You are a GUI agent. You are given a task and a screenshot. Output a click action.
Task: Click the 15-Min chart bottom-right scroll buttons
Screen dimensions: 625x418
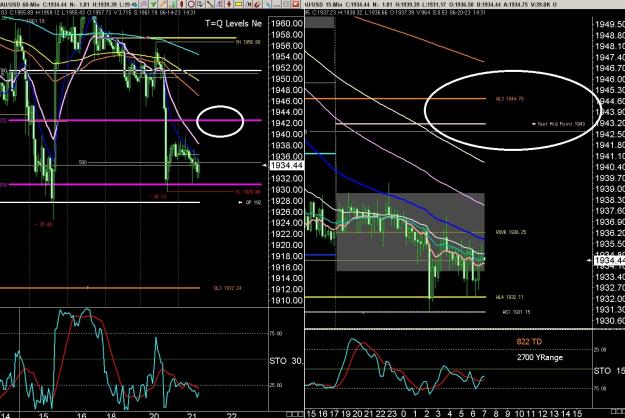tap(618, 411)
